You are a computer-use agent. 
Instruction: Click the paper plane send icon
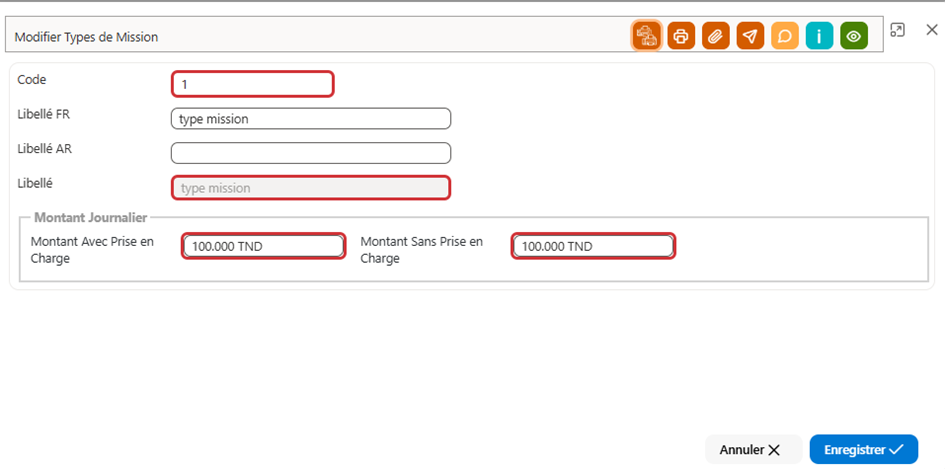[x=750, y=36]
